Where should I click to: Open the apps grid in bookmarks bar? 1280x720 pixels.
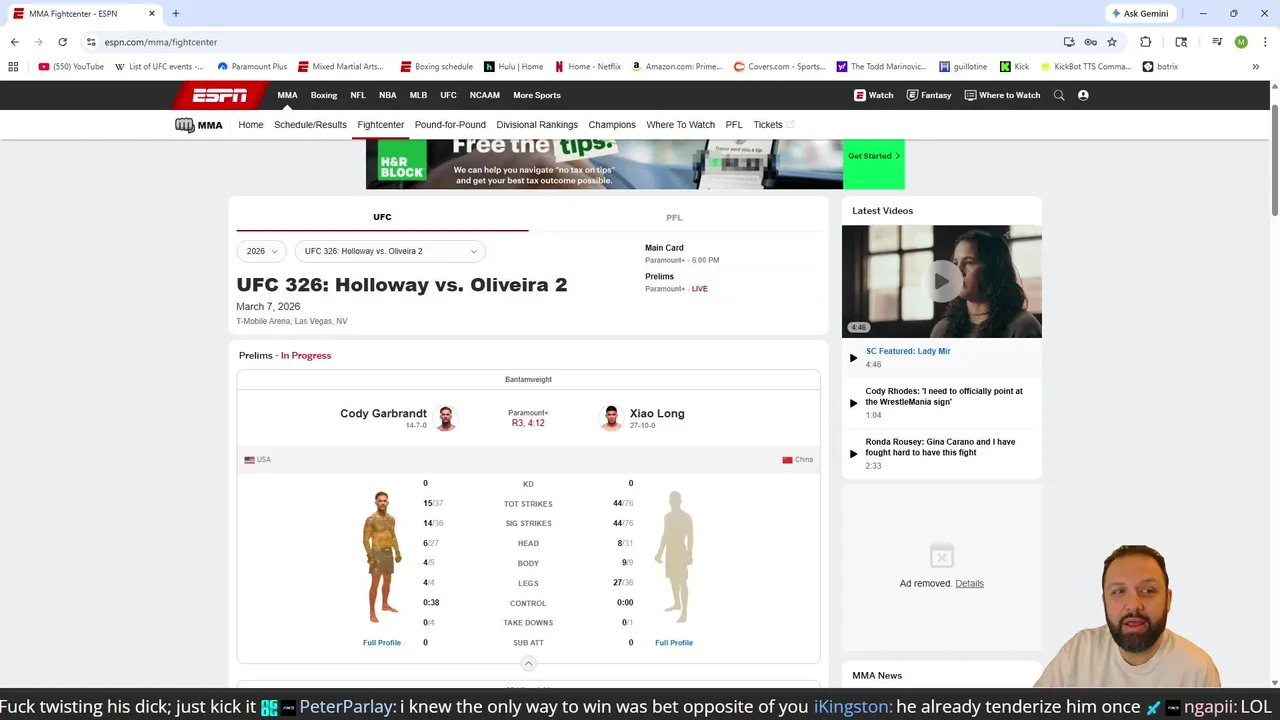[13, 67]
